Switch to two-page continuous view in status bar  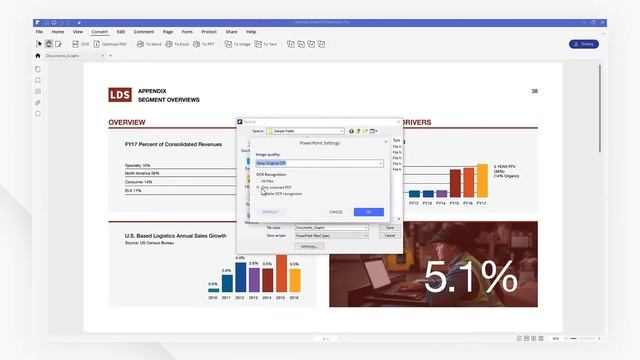tap(541, 338)
